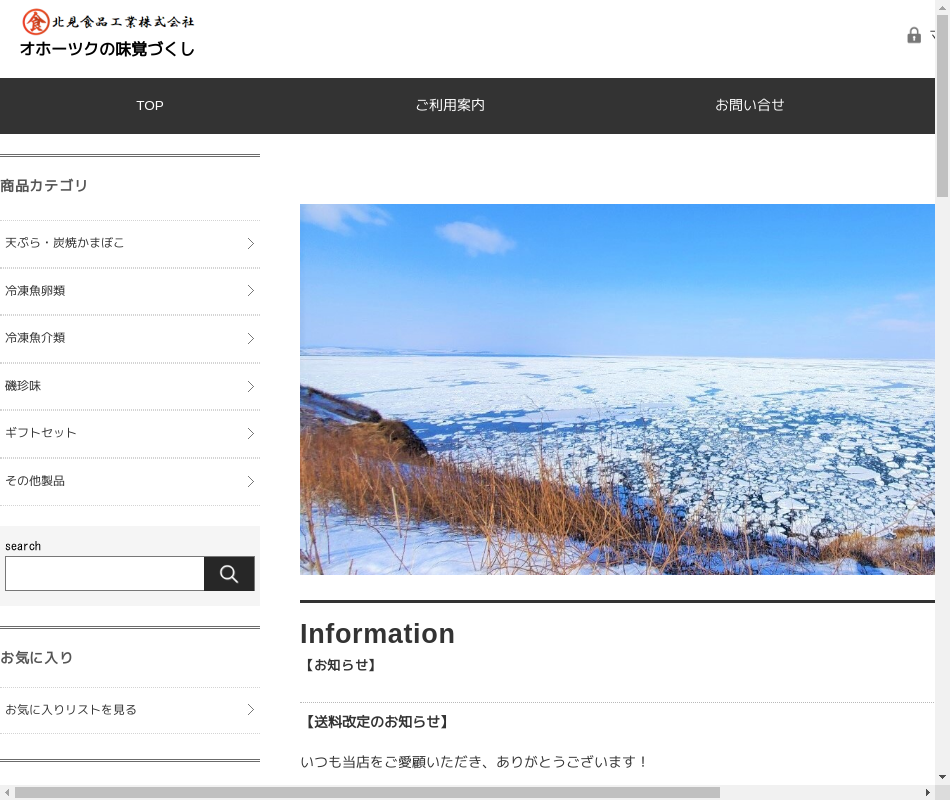The width and height of the screenshot is (950, 800).
Task: Click arrow next to その他製品
Action: [x=250, y=481]
